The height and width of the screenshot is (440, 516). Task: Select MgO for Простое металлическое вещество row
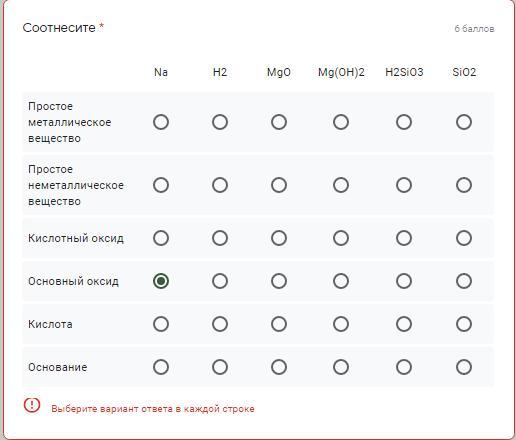coord(279,122)
